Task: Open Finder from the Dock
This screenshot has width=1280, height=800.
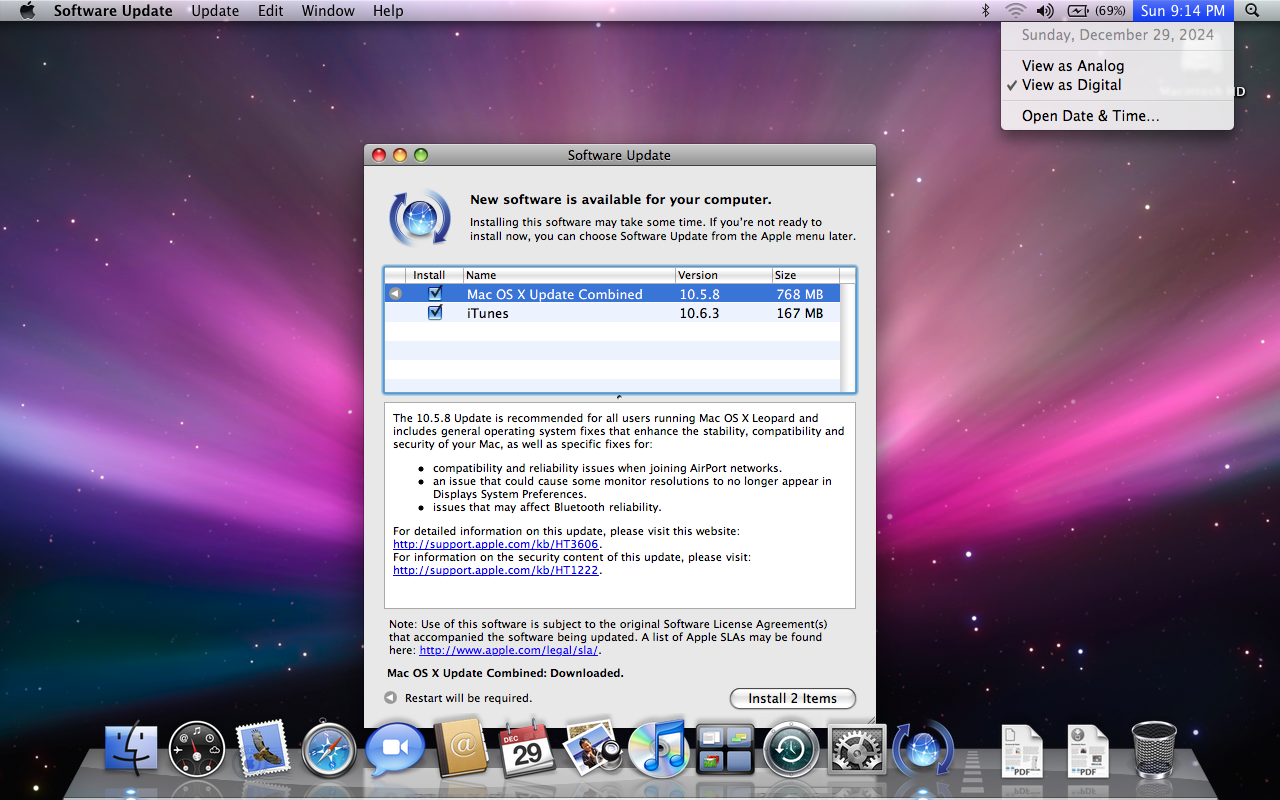Action: (131, 750)
